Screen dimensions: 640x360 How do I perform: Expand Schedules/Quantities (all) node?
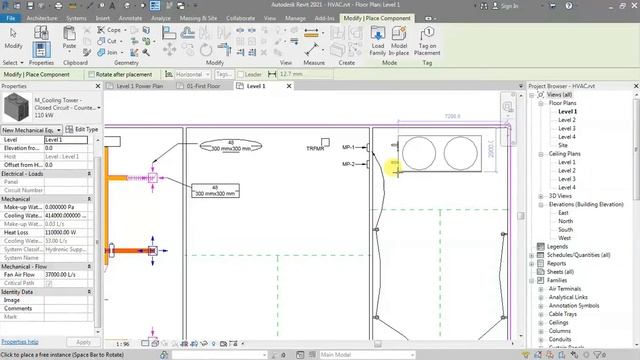(x=532, y=255)
